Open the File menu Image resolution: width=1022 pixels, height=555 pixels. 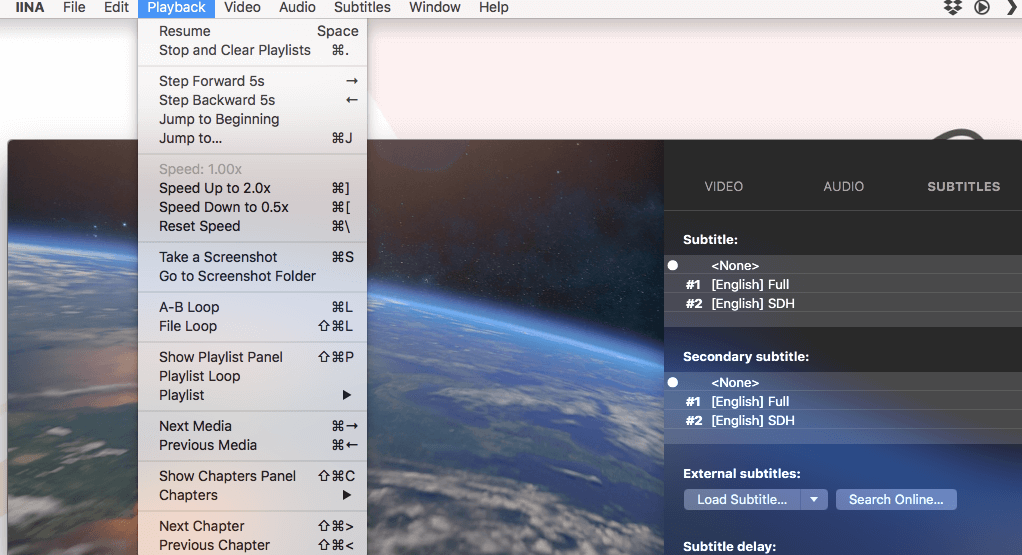(74, 7)
